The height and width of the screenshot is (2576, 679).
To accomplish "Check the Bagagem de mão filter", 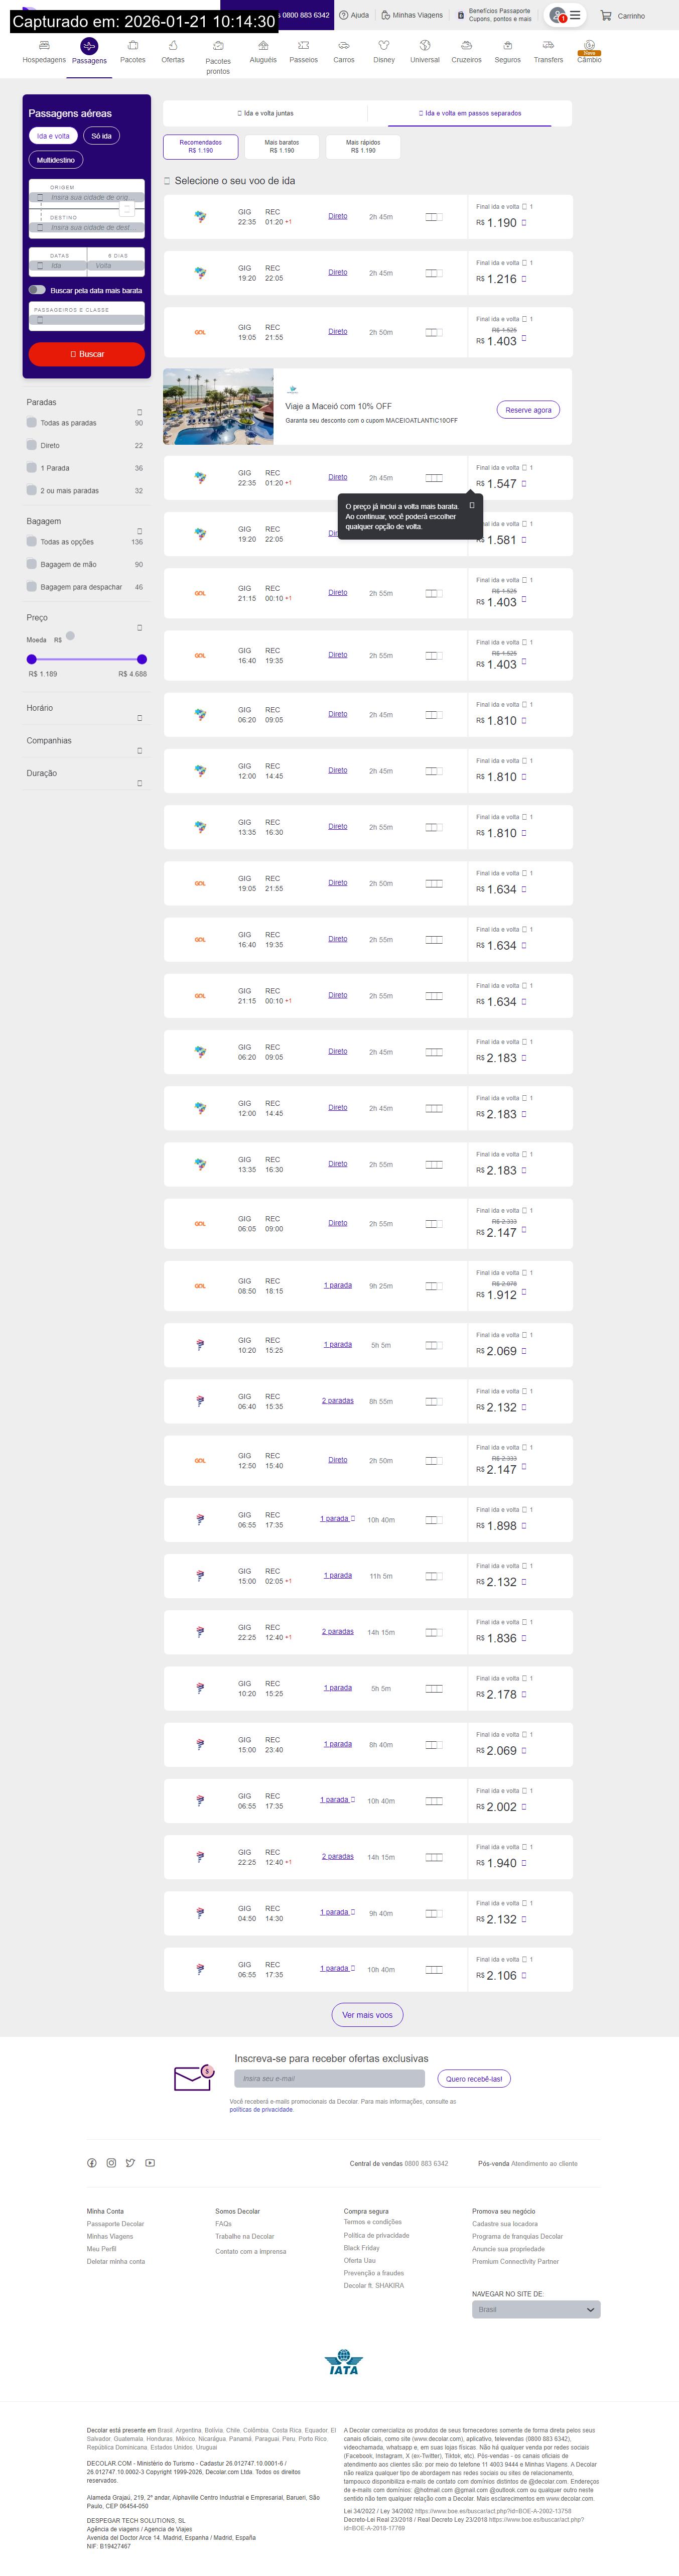I will point(32,564).
